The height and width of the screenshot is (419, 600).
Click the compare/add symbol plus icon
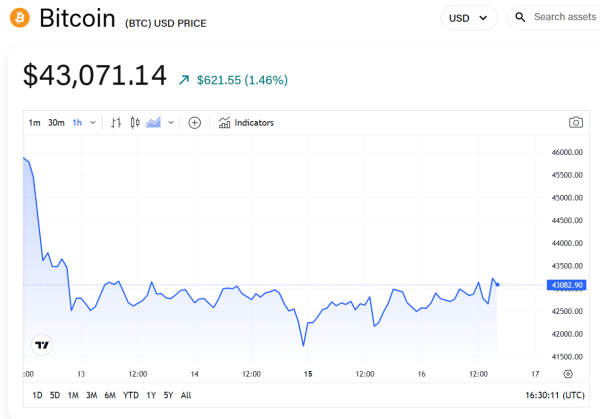(x=195, y=123)
